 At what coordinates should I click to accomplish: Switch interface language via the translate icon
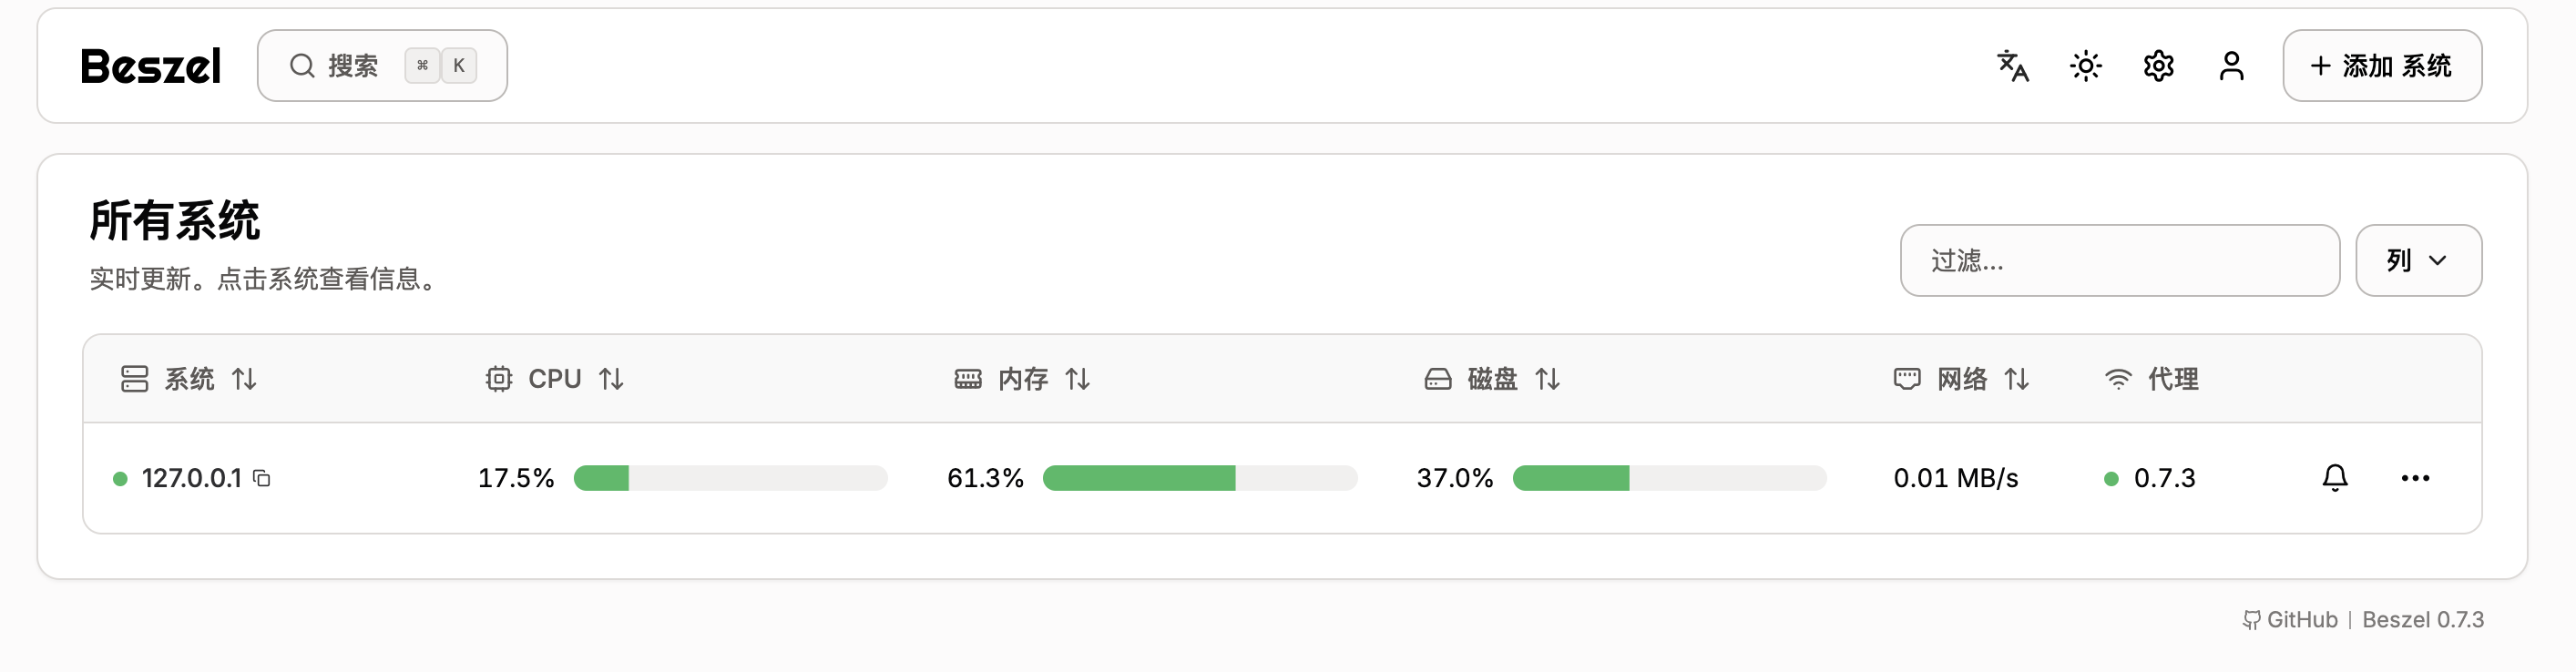(2012, 65)
